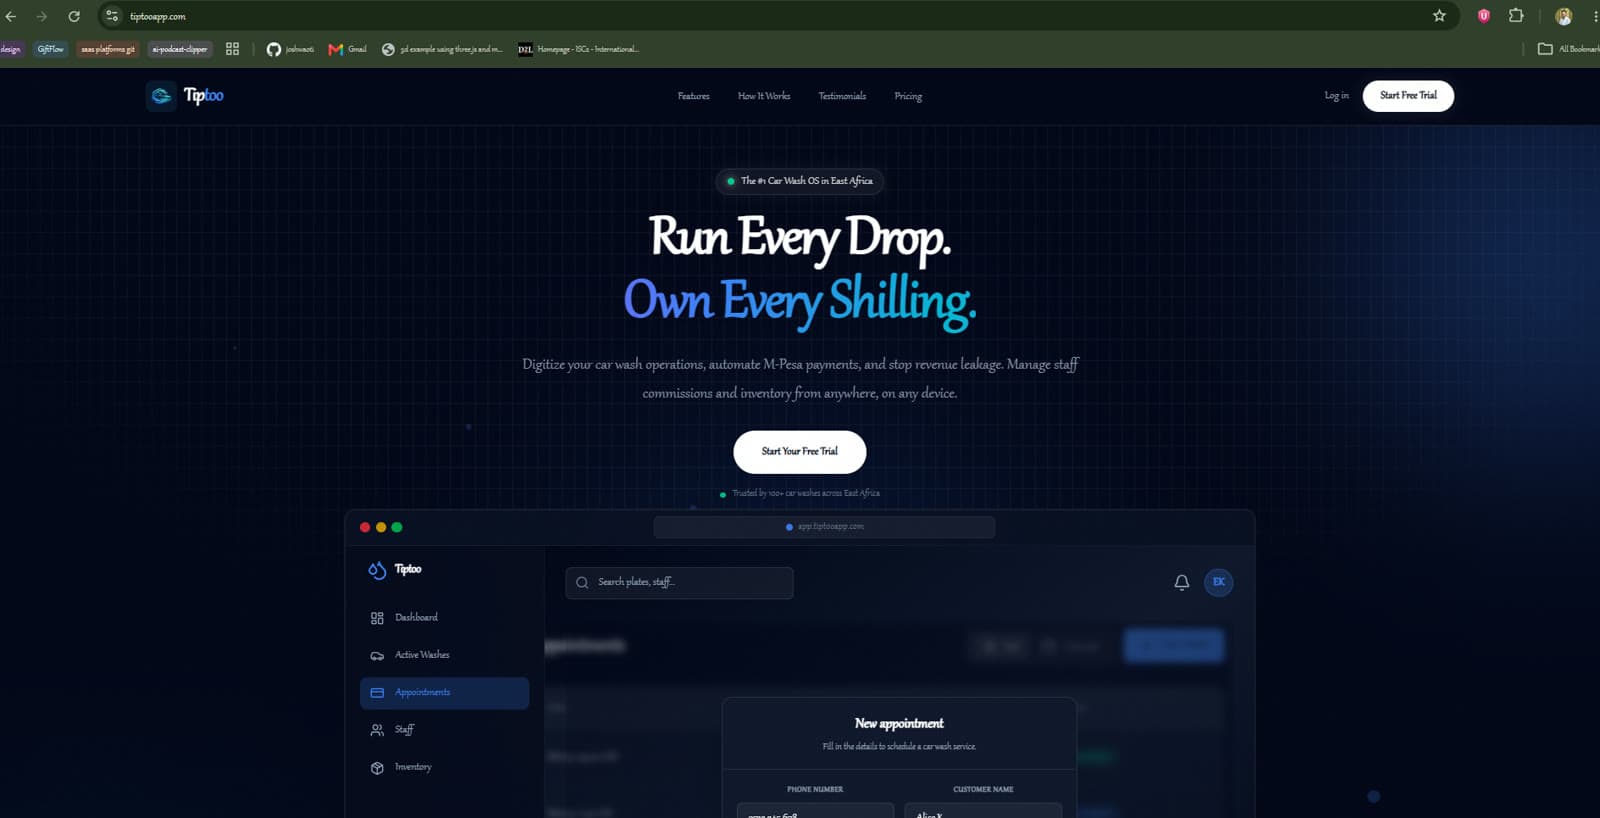This screenshot has width=1600, height=818.
Task: Click the browser back arrow
Action: (11, 16)
